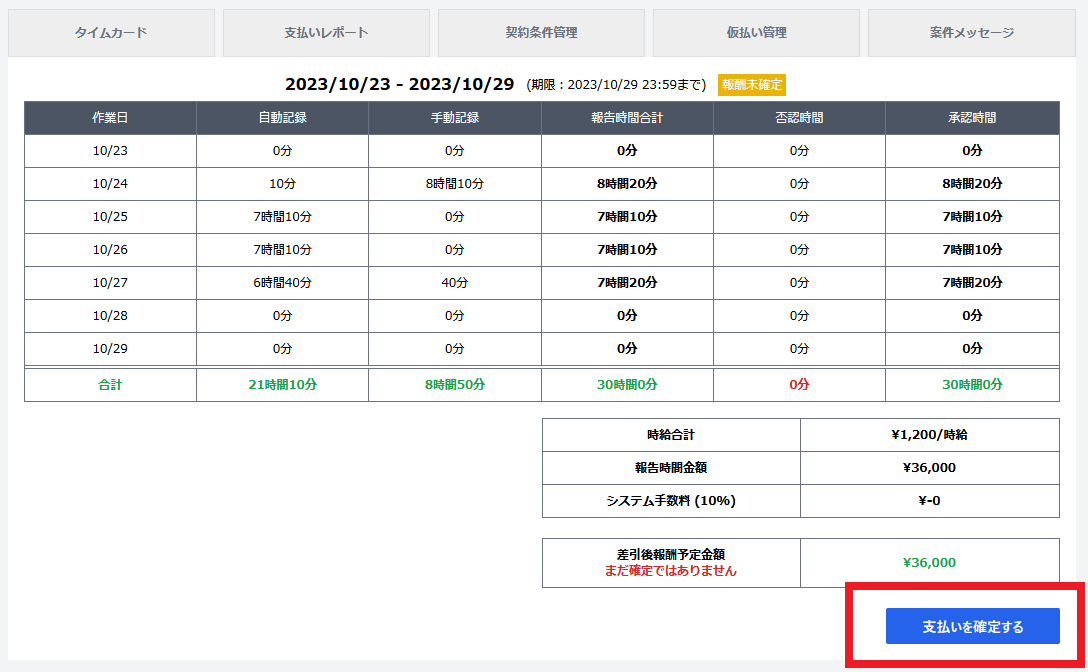The image size is (1088, 672).
Task: Click the 否認時間 column header
Action: click(799, 118)
